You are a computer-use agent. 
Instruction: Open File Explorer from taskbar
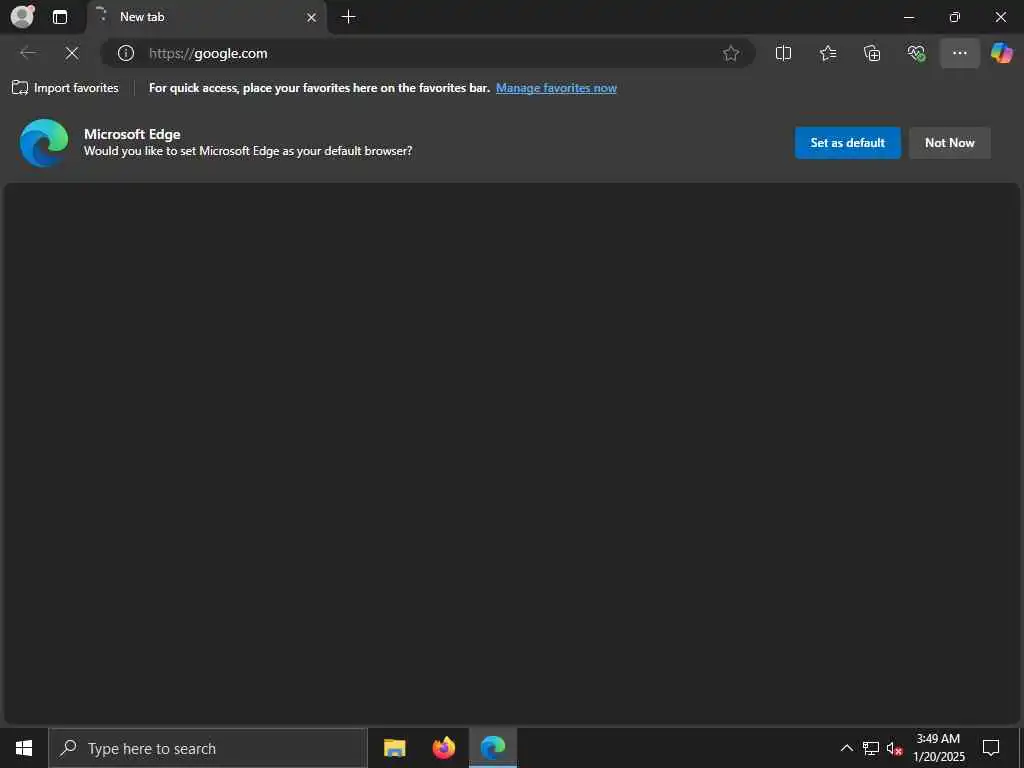coord(394,748)
